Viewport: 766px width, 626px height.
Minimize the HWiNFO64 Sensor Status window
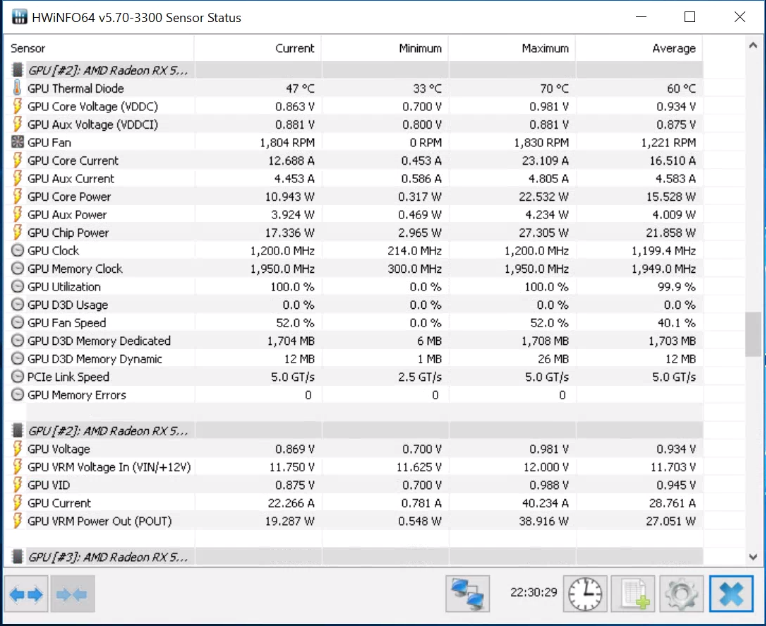coord(641,17)
